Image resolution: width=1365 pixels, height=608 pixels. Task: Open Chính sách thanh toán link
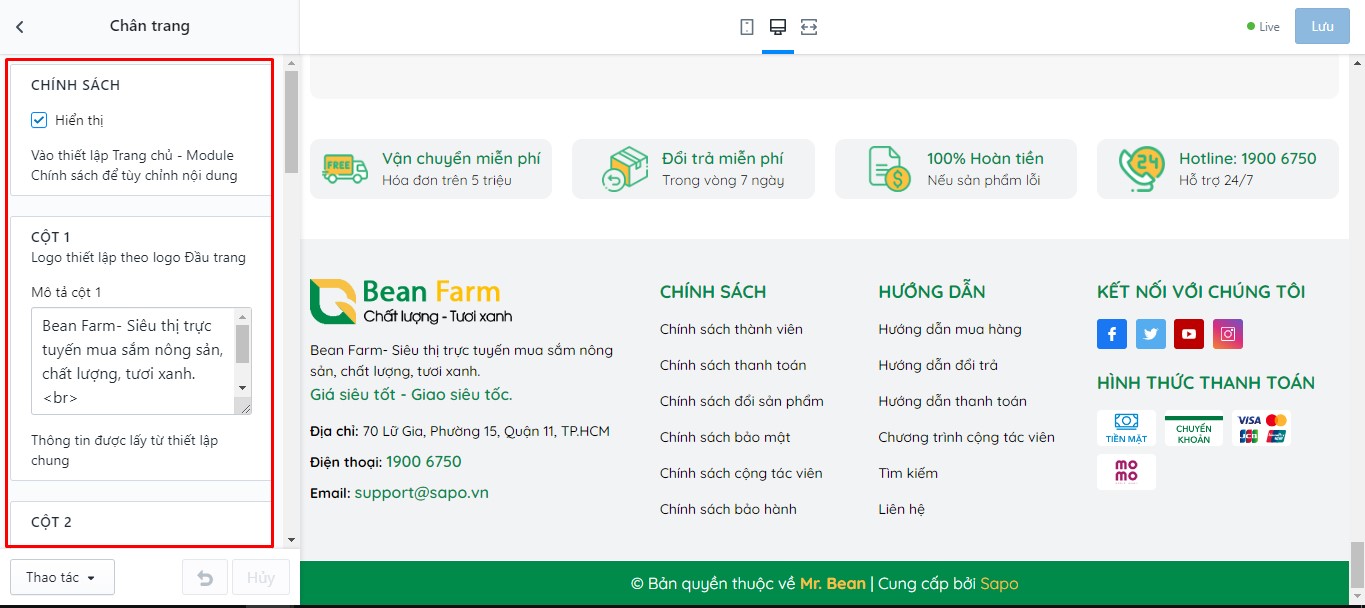tap(733, 365)
